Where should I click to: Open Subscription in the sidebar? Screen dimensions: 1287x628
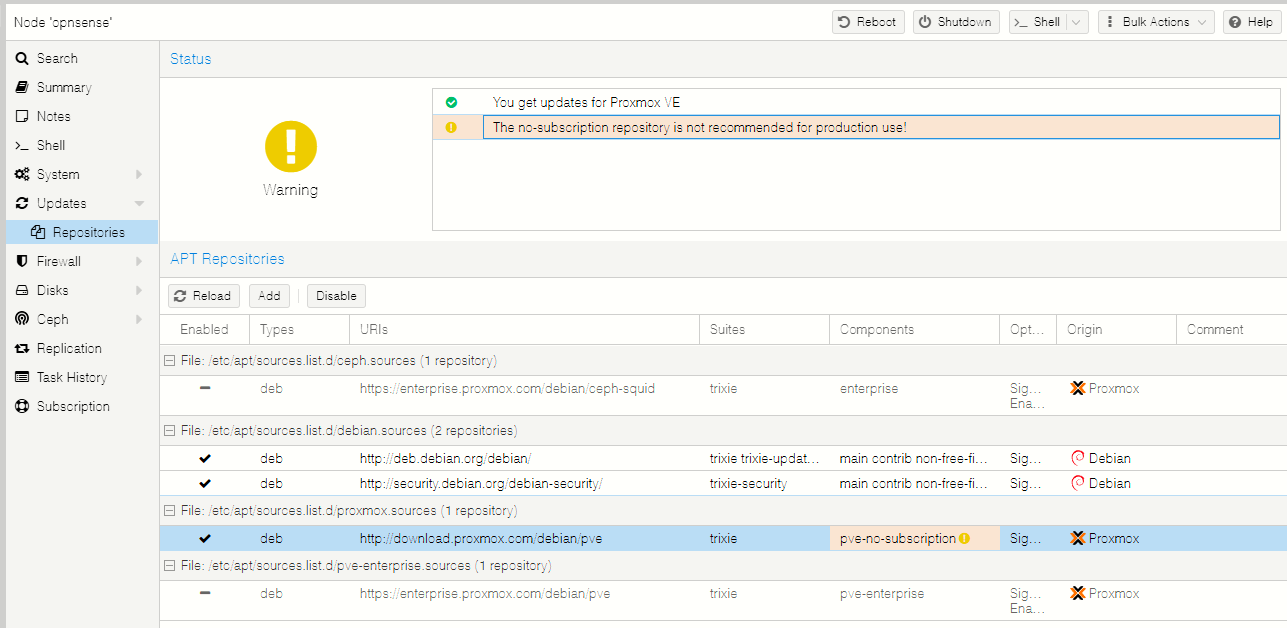click(82, 406)
